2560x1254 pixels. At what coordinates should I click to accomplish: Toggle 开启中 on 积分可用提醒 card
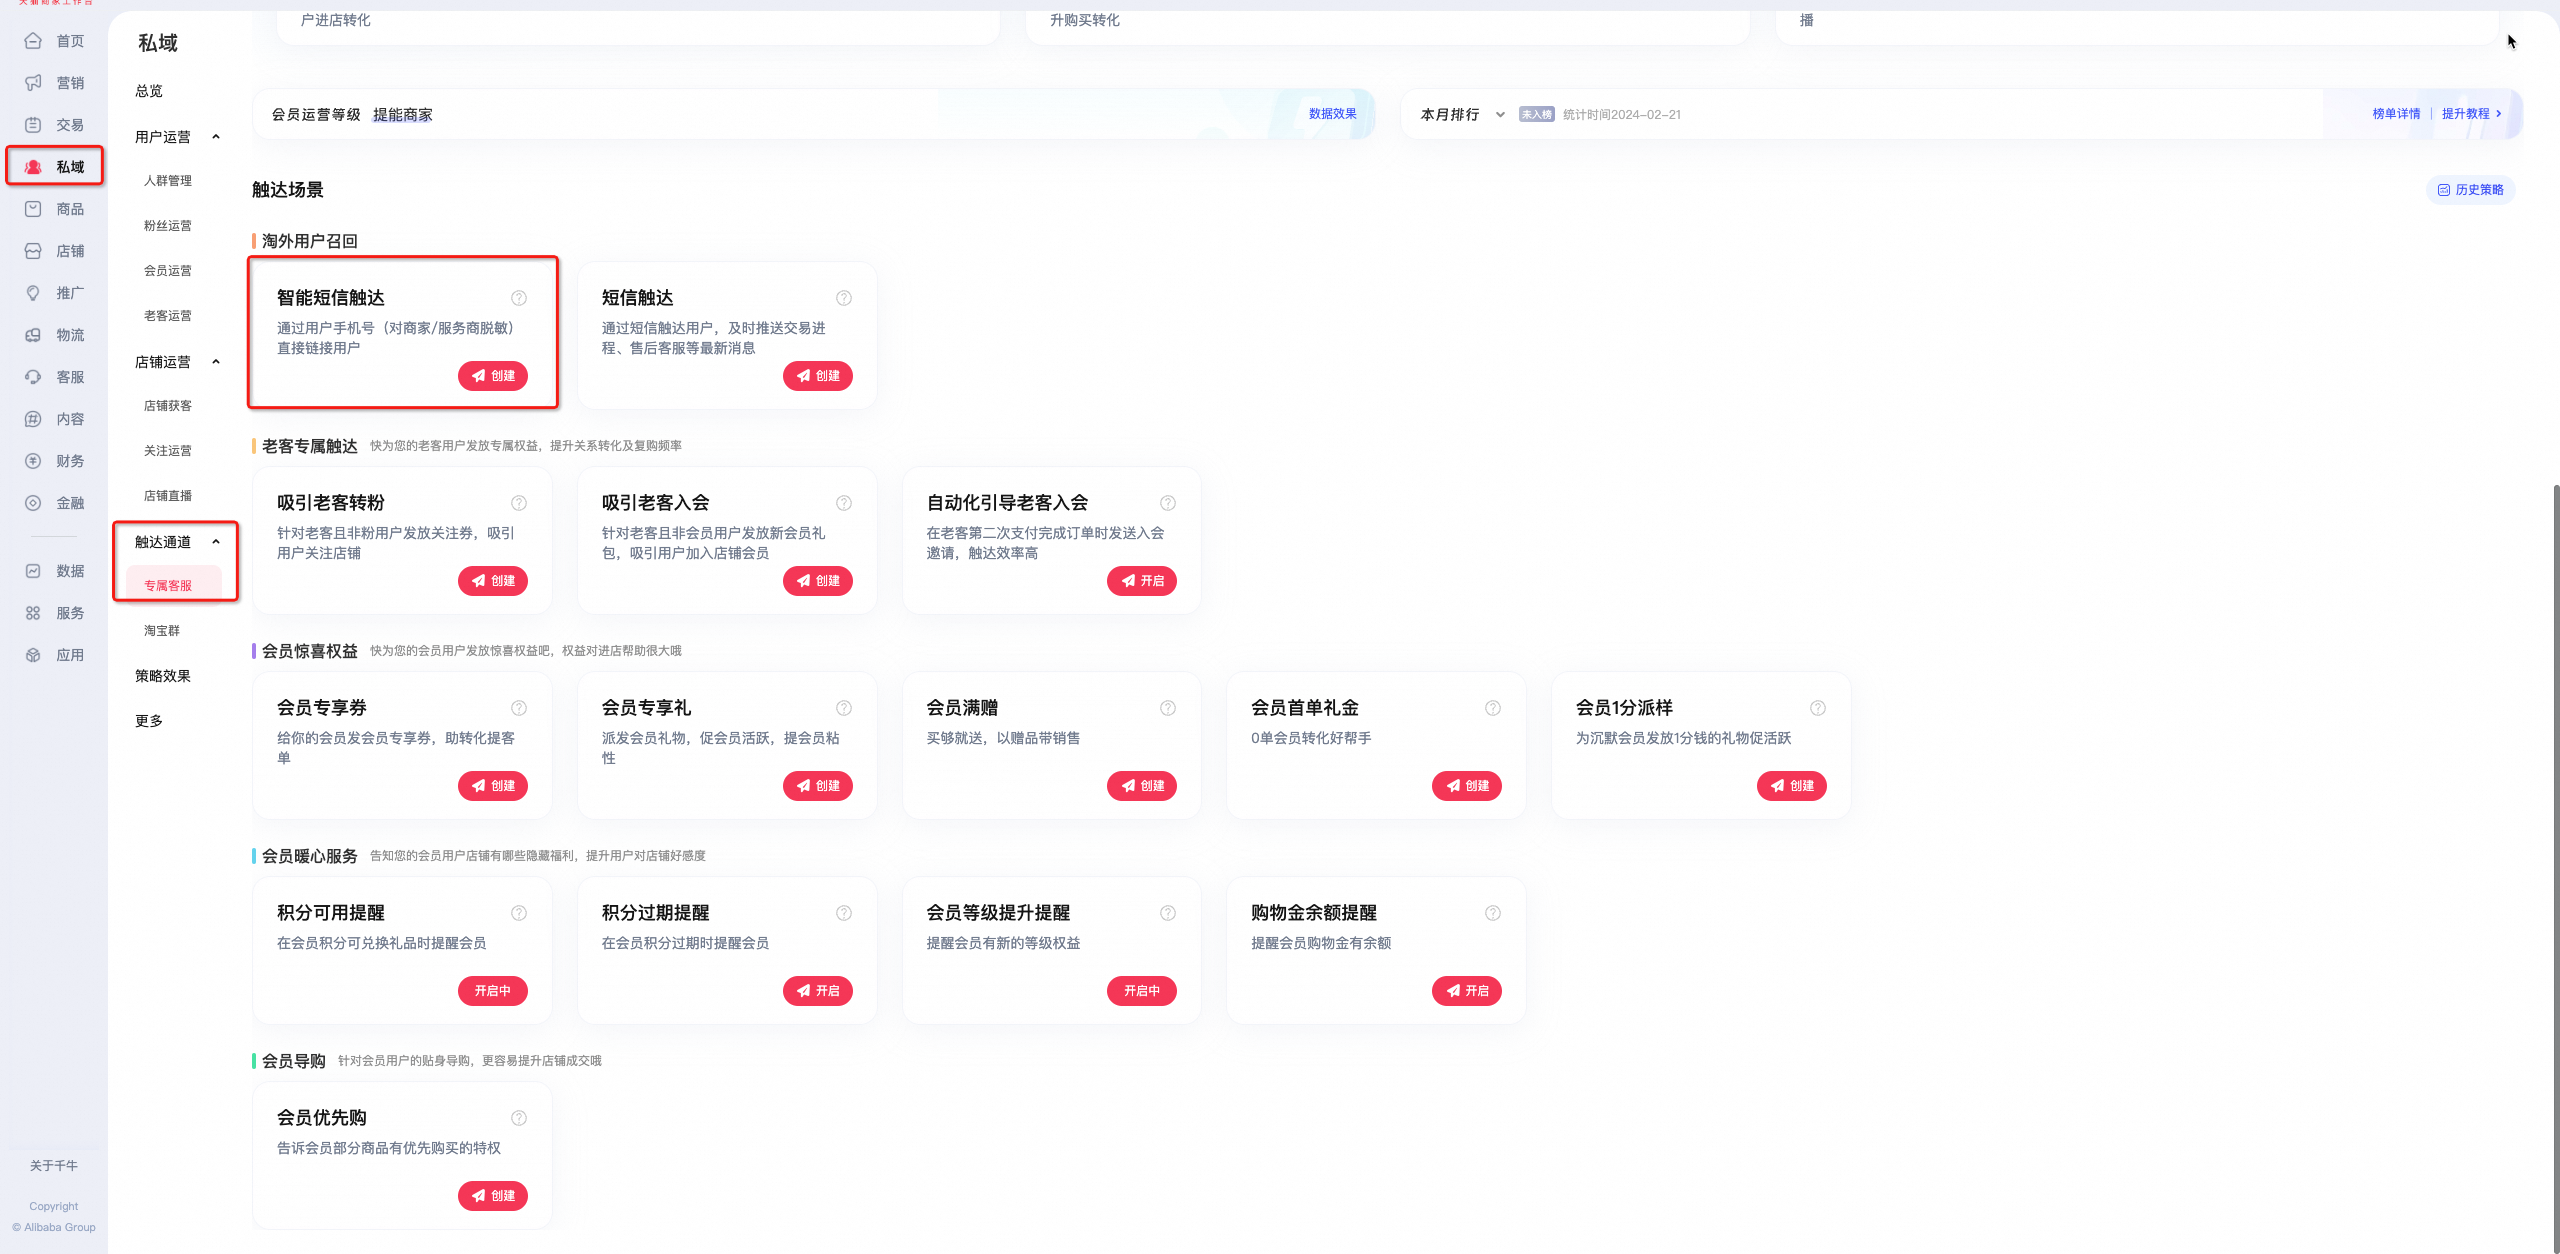pos(493,991)
